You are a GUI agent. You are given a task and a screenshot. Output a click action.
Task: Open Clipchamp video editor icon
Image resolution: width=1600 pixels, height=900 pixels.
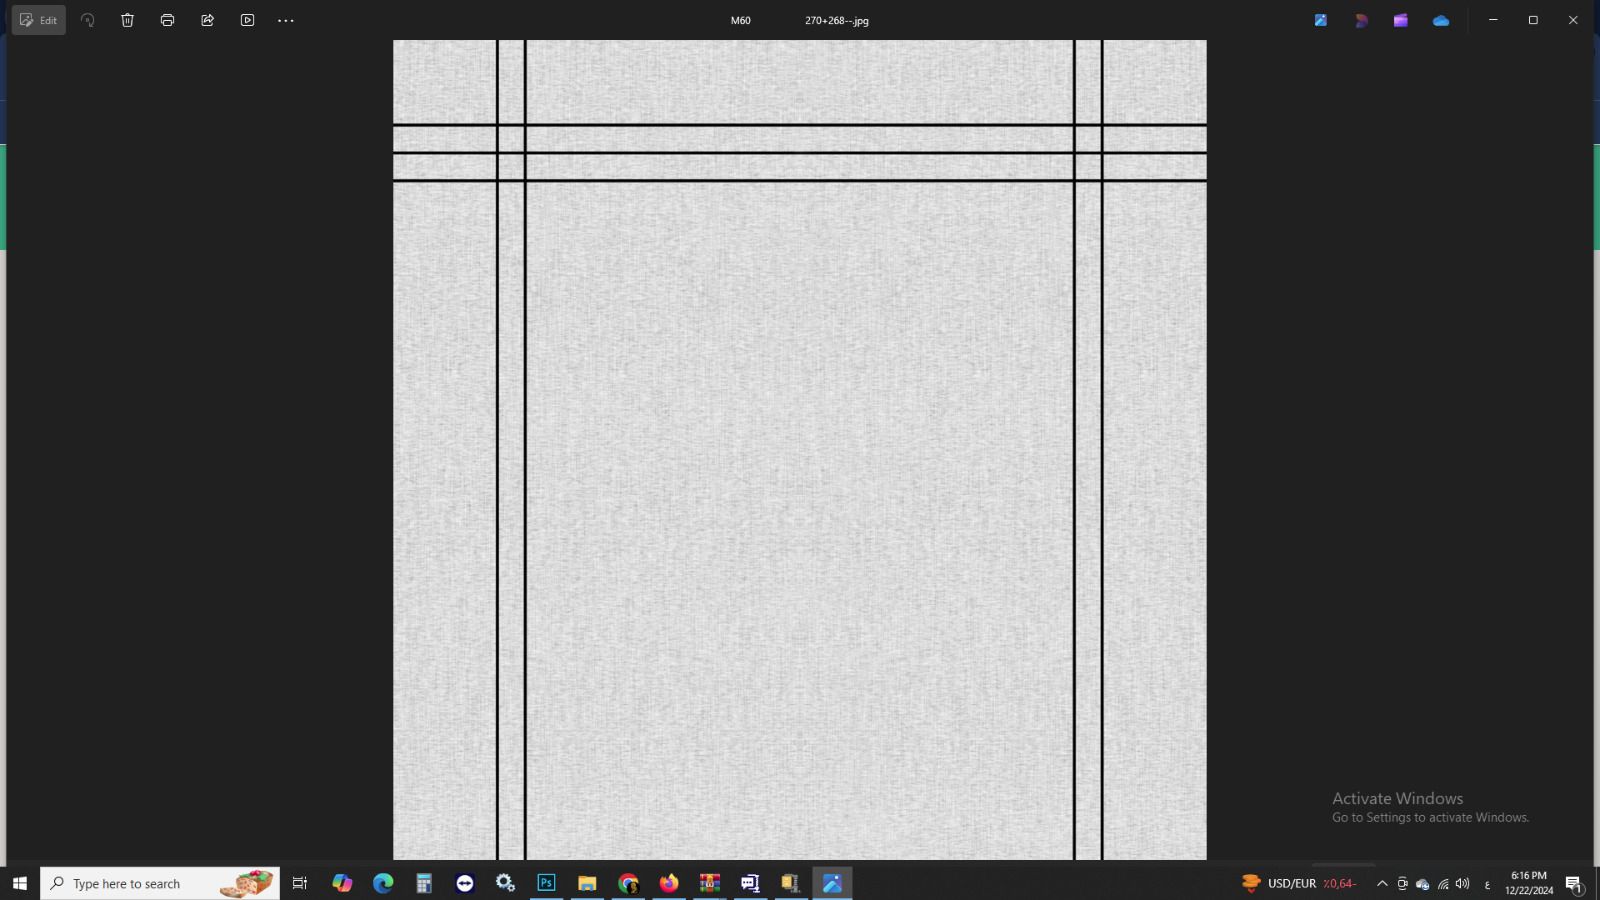1401,20
